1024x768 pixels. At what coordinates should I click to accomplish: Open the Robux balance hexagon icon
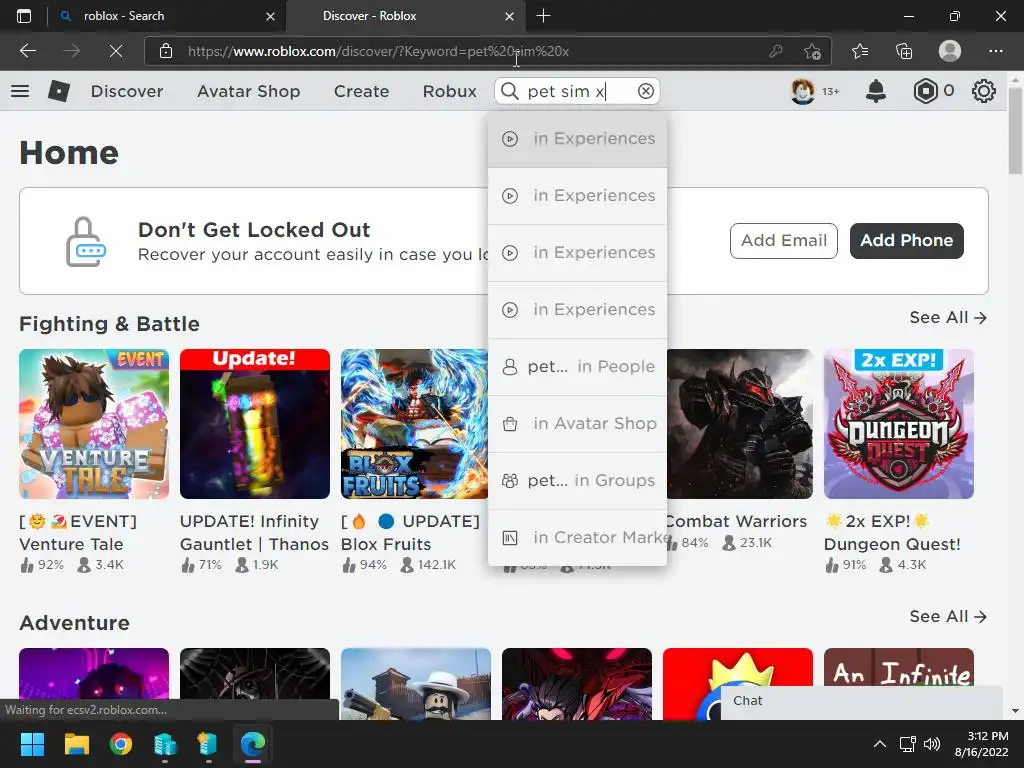(x=925, y=91)
